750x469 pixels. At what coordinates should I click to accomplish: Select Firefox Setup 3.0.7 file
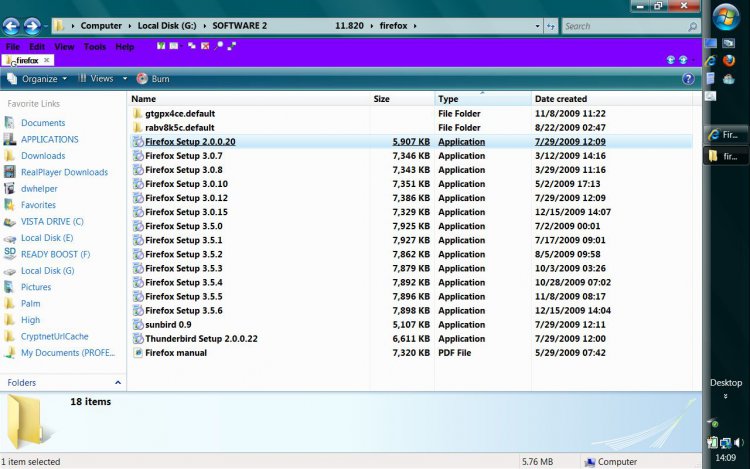[184, 156]
